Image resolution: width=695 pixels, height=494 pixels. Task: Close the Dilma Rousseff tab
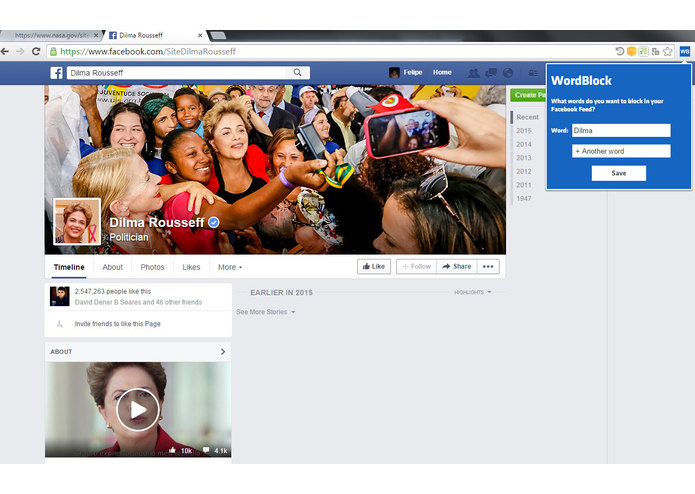click(200, 35)
